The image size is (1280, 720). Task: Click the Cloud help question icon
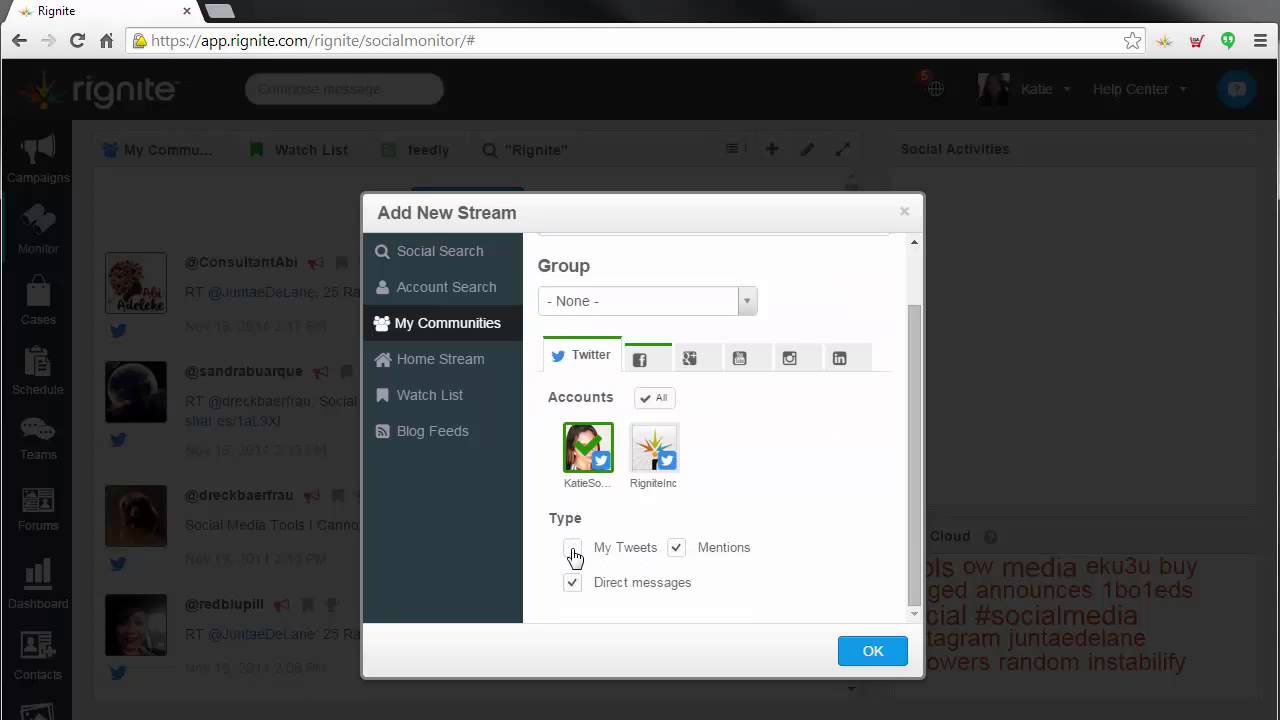(x=990, y=537)
